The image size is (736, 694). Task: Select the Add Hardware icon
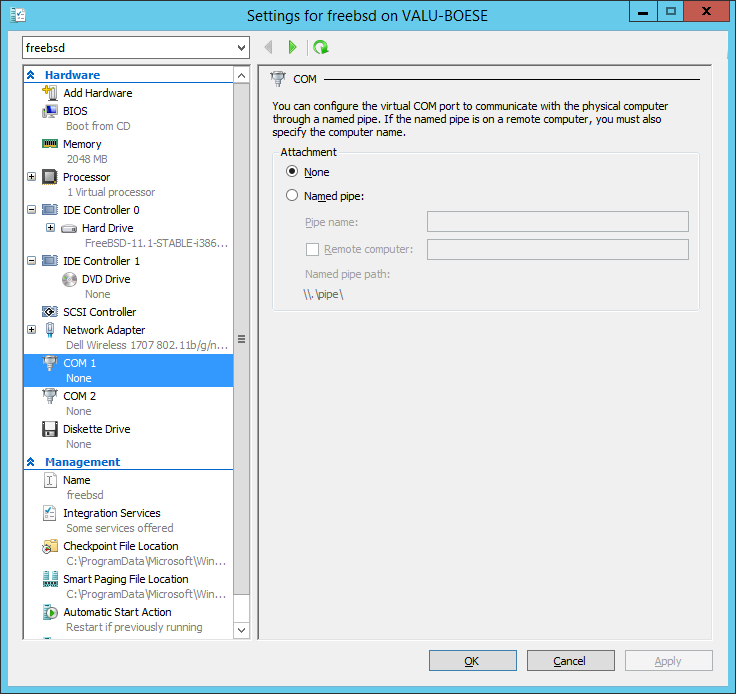tap(50, 93)
